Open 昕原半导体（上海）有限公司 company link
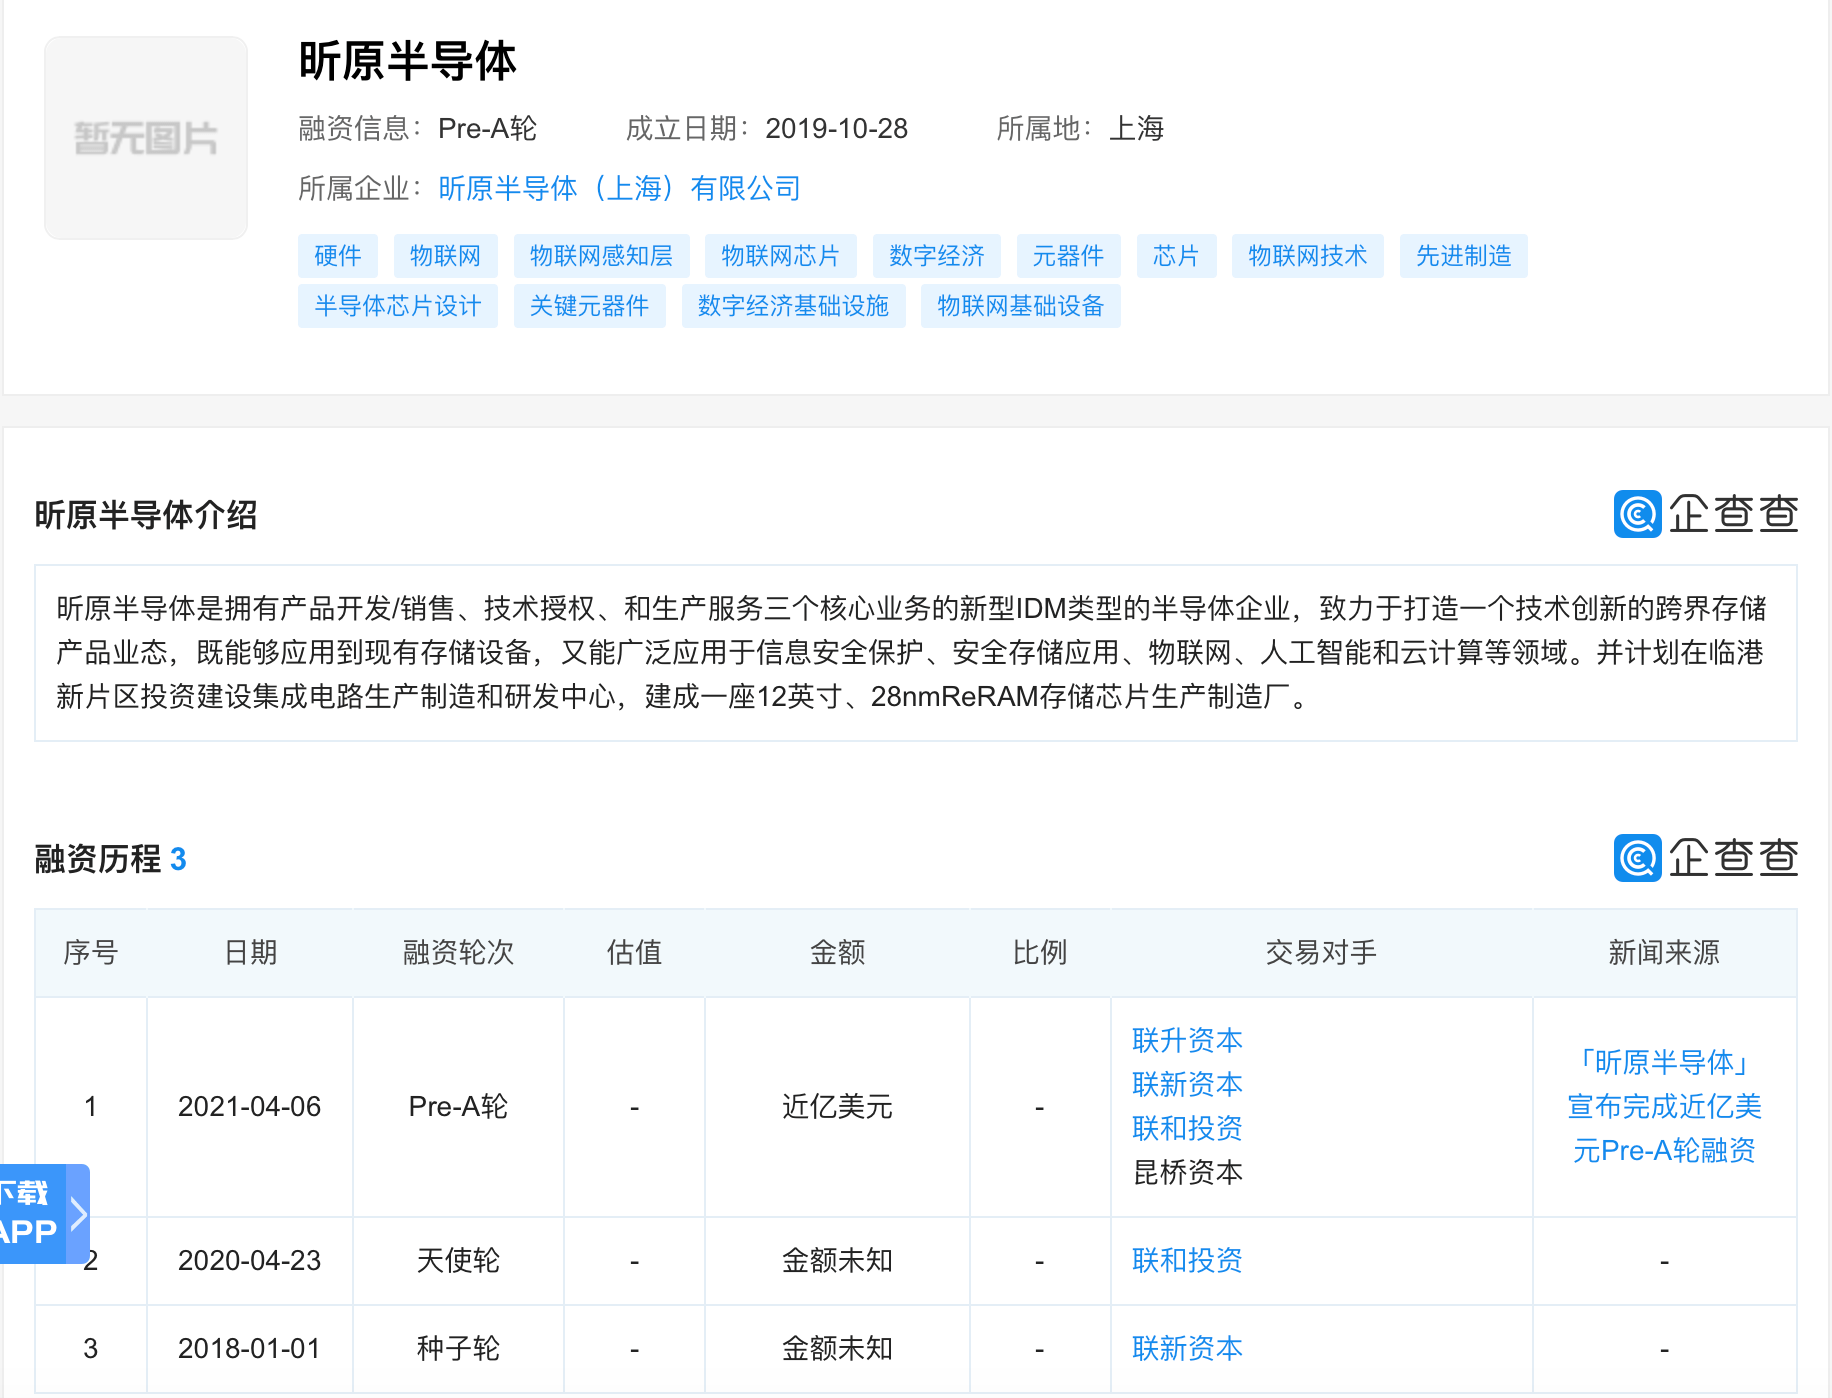The width and height of the screenshot is (1832, 1398). pos(620,188)
